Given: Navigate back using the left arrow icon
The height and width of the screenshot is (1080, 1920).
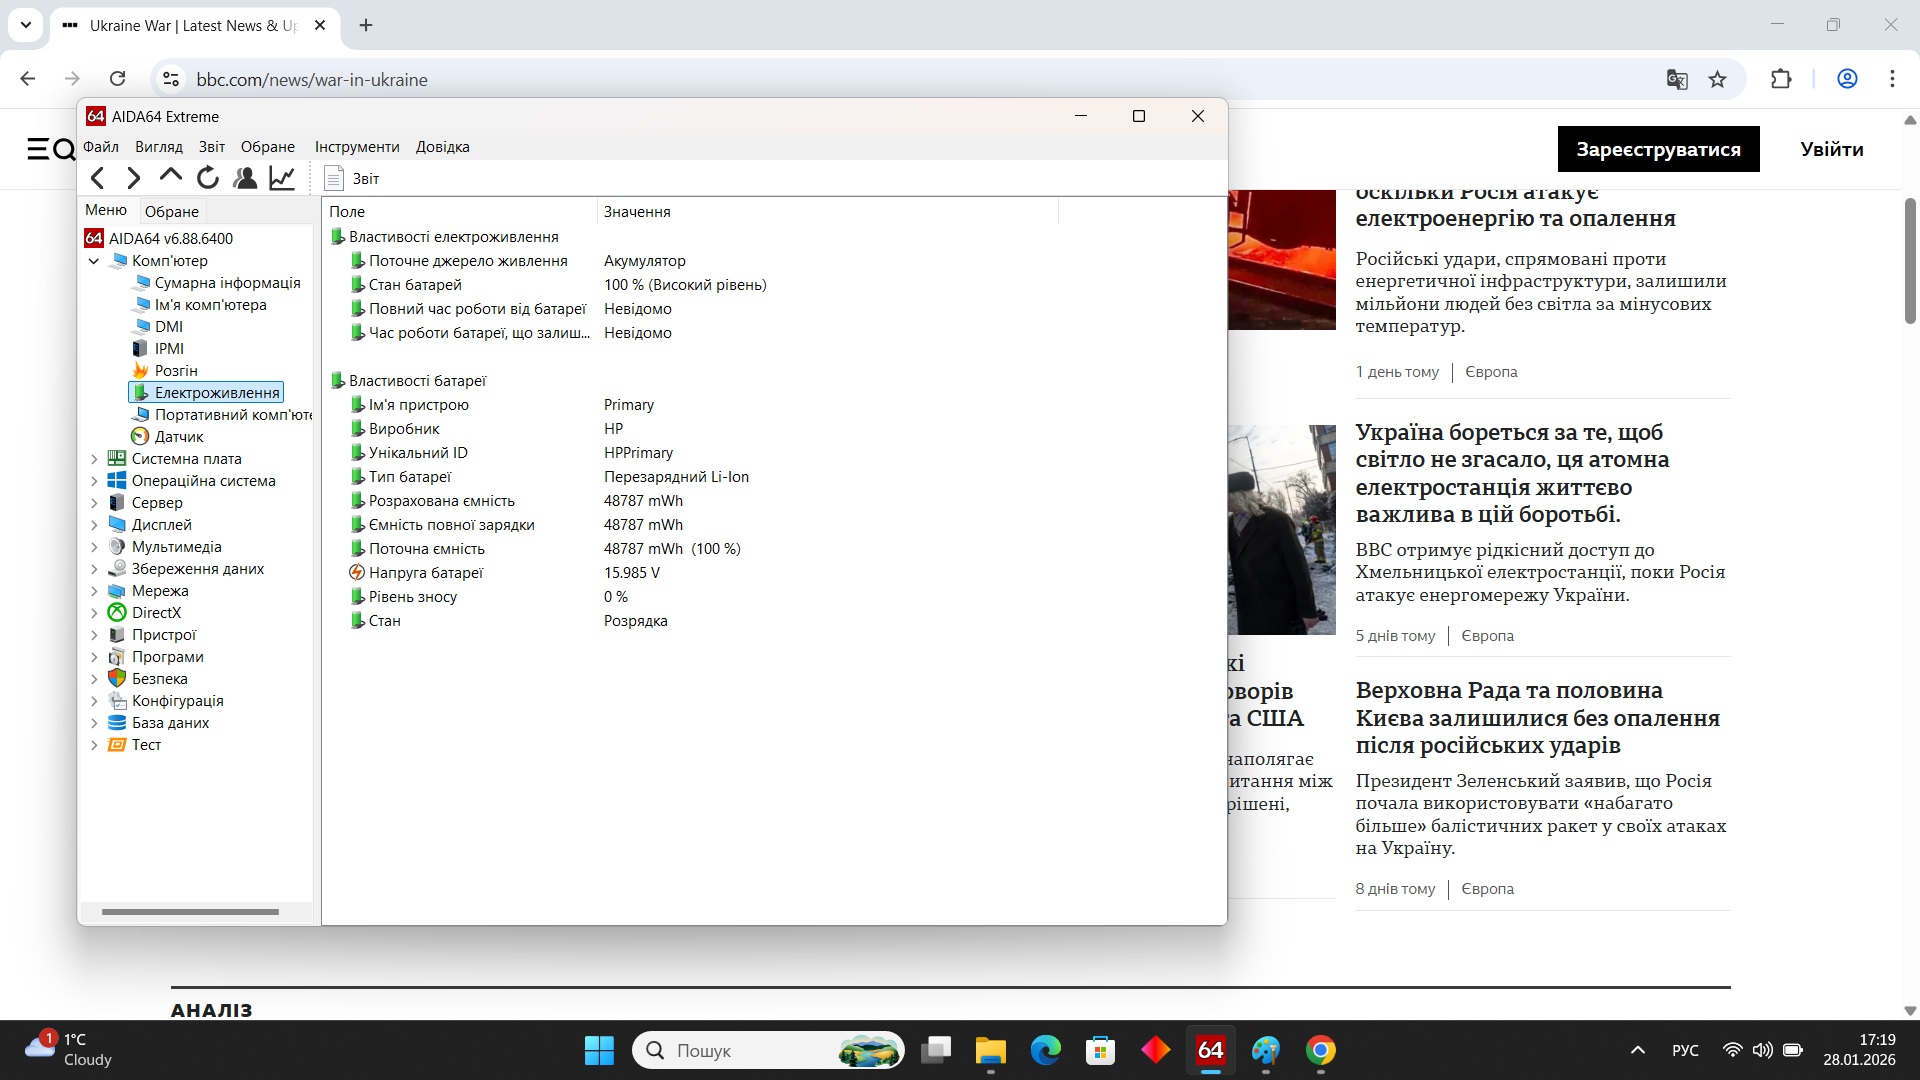Looking at the screenshot, I should 98,178.
